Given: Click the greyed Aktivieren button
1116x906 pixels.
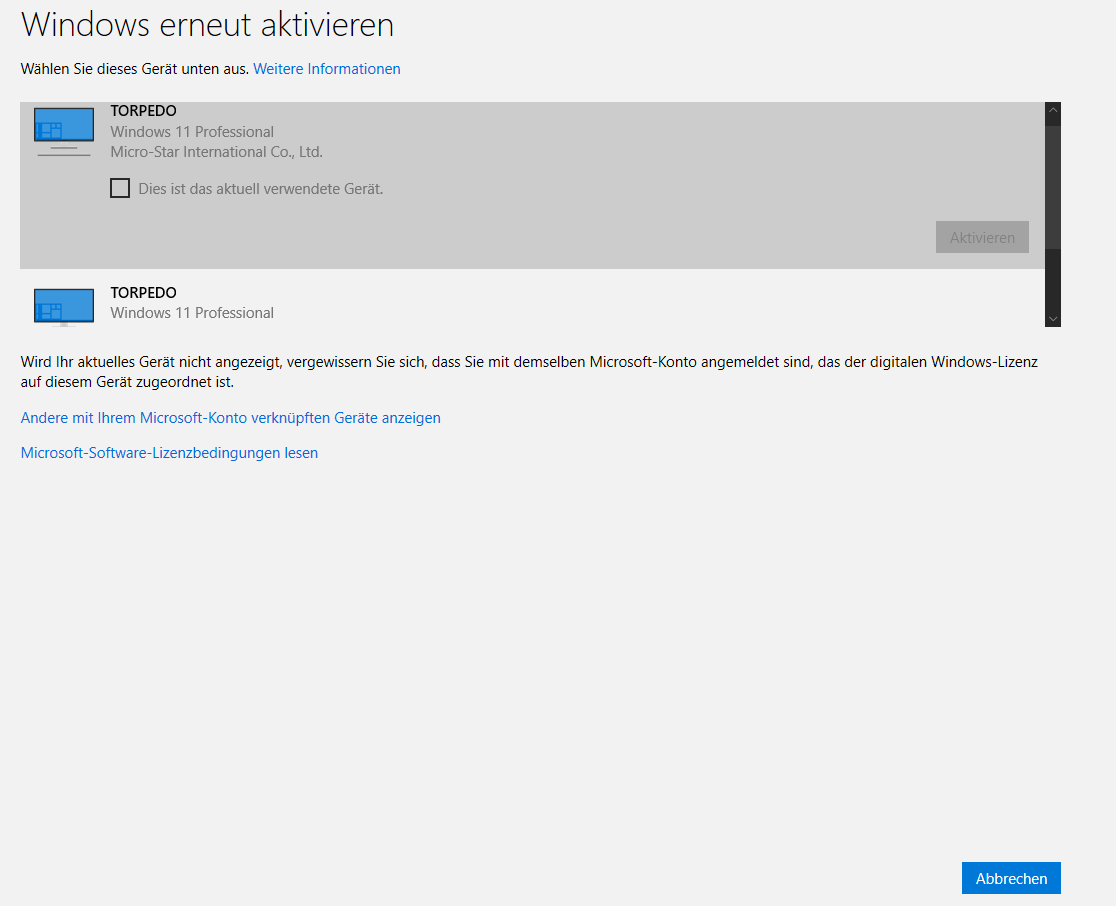Looking at the screenshot, I should click(x=981, y=237).
